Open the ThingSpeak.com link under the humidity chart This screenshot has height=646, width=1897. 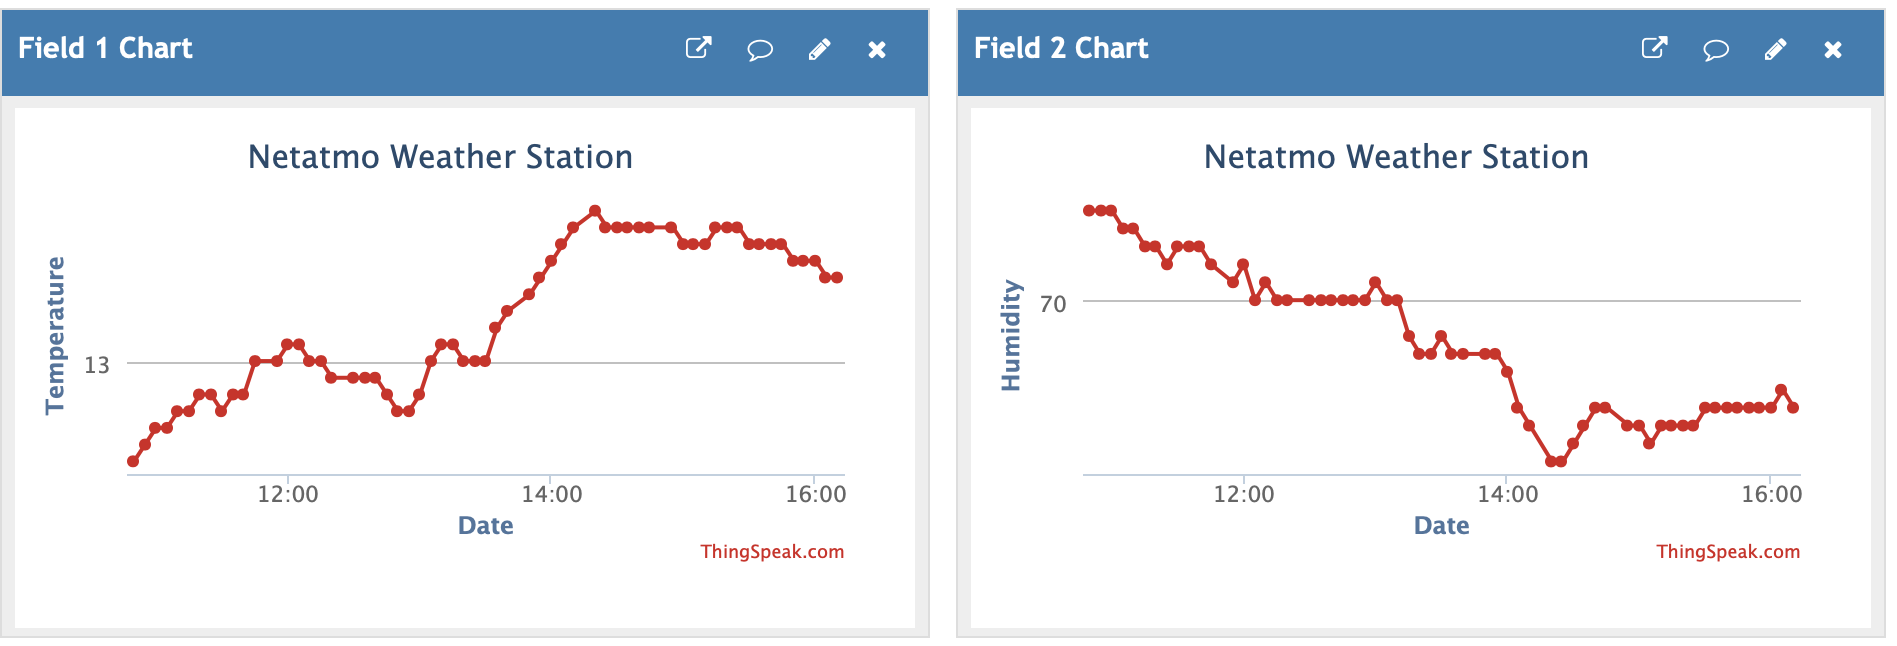1728,551
